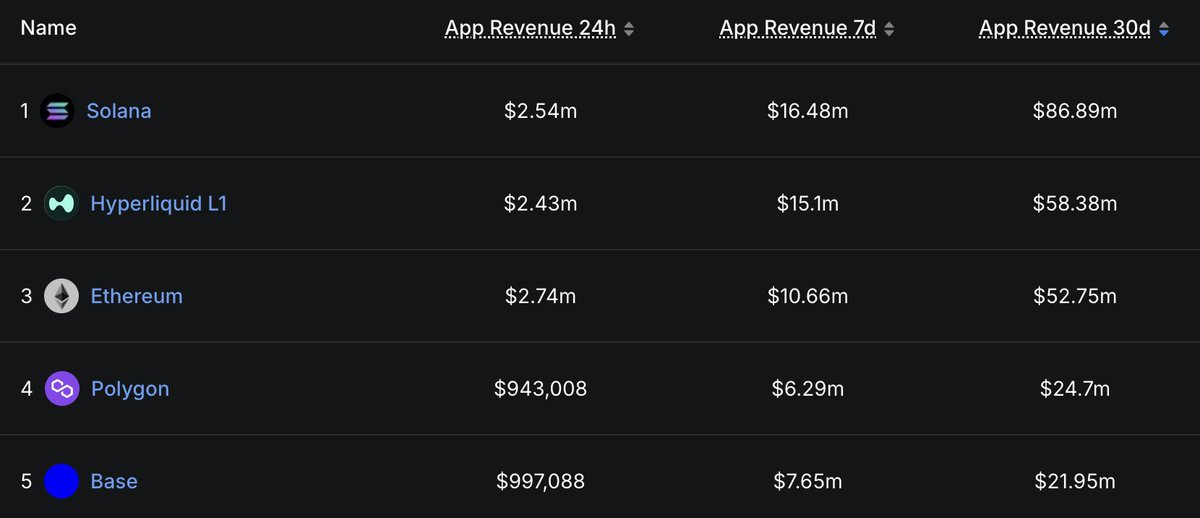Open the Base chain link

(114, 482)
